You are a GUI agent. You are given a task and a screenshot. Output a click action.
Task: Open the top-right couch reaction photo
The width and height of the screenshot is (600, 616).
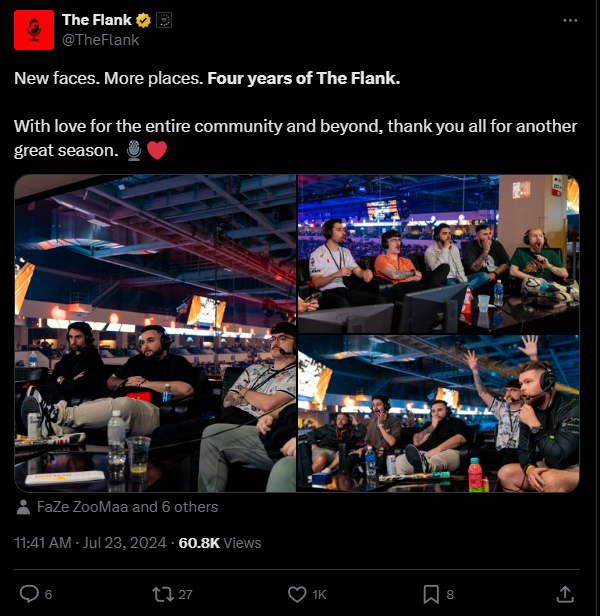click(x=439, y=254)
